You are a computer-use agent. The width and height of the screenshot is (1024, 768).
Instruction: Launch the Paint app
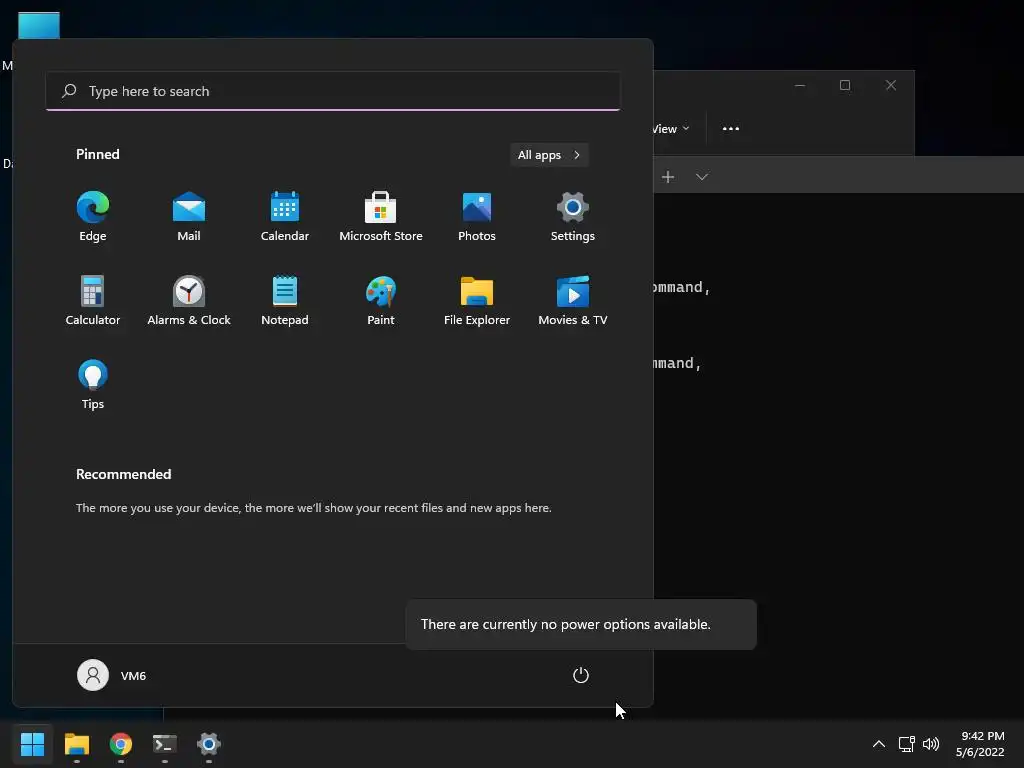click(381, 301)
